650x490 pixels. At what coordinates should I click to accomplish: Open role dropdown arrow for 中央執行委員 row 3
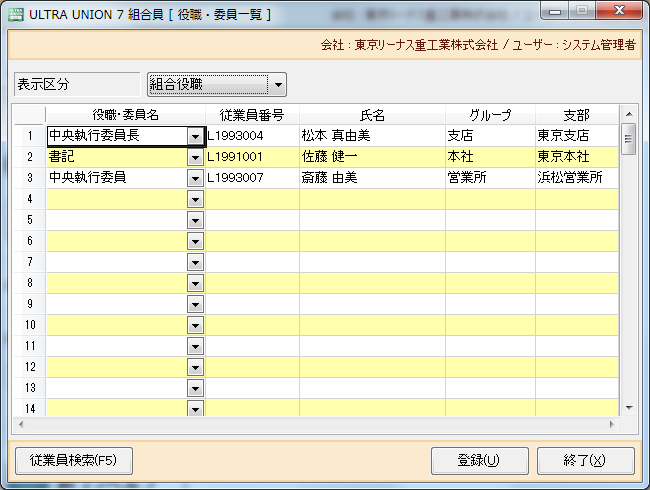coord(195,178)
